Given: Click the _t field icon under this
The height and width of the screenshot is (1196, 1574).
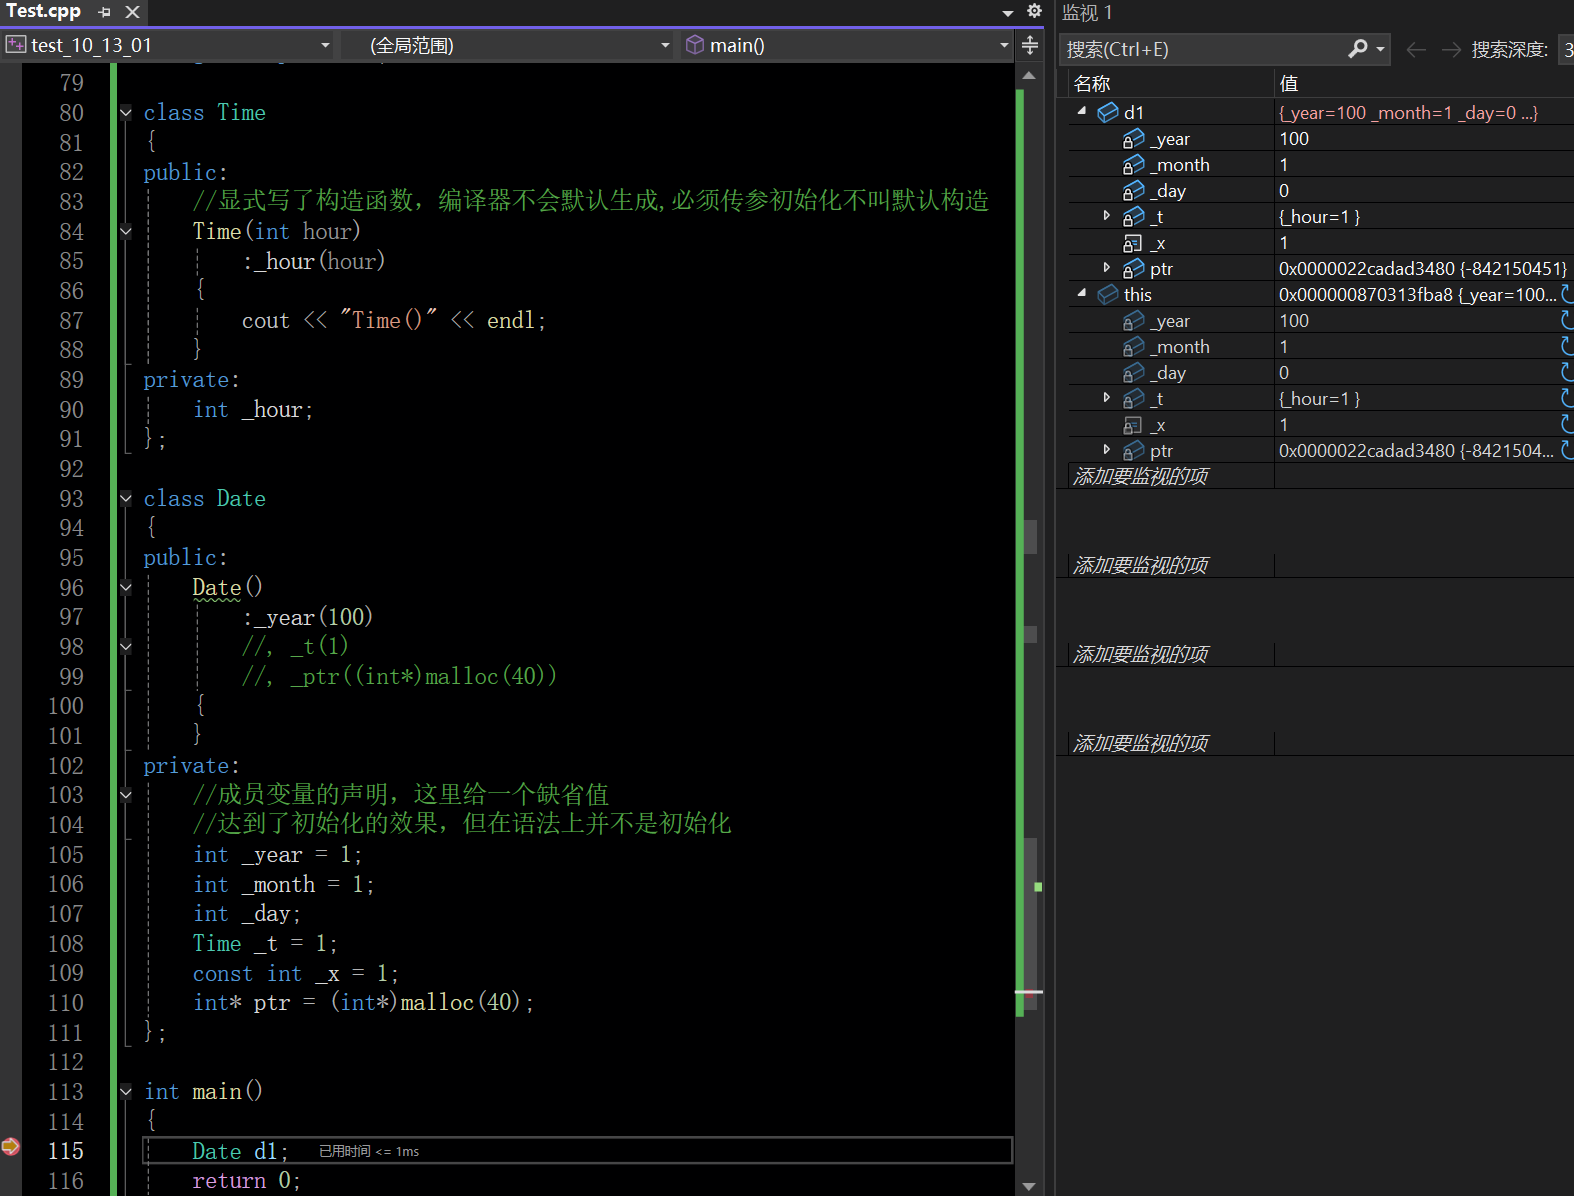Looking at the screenshot, I should [x=1133, y=398].
